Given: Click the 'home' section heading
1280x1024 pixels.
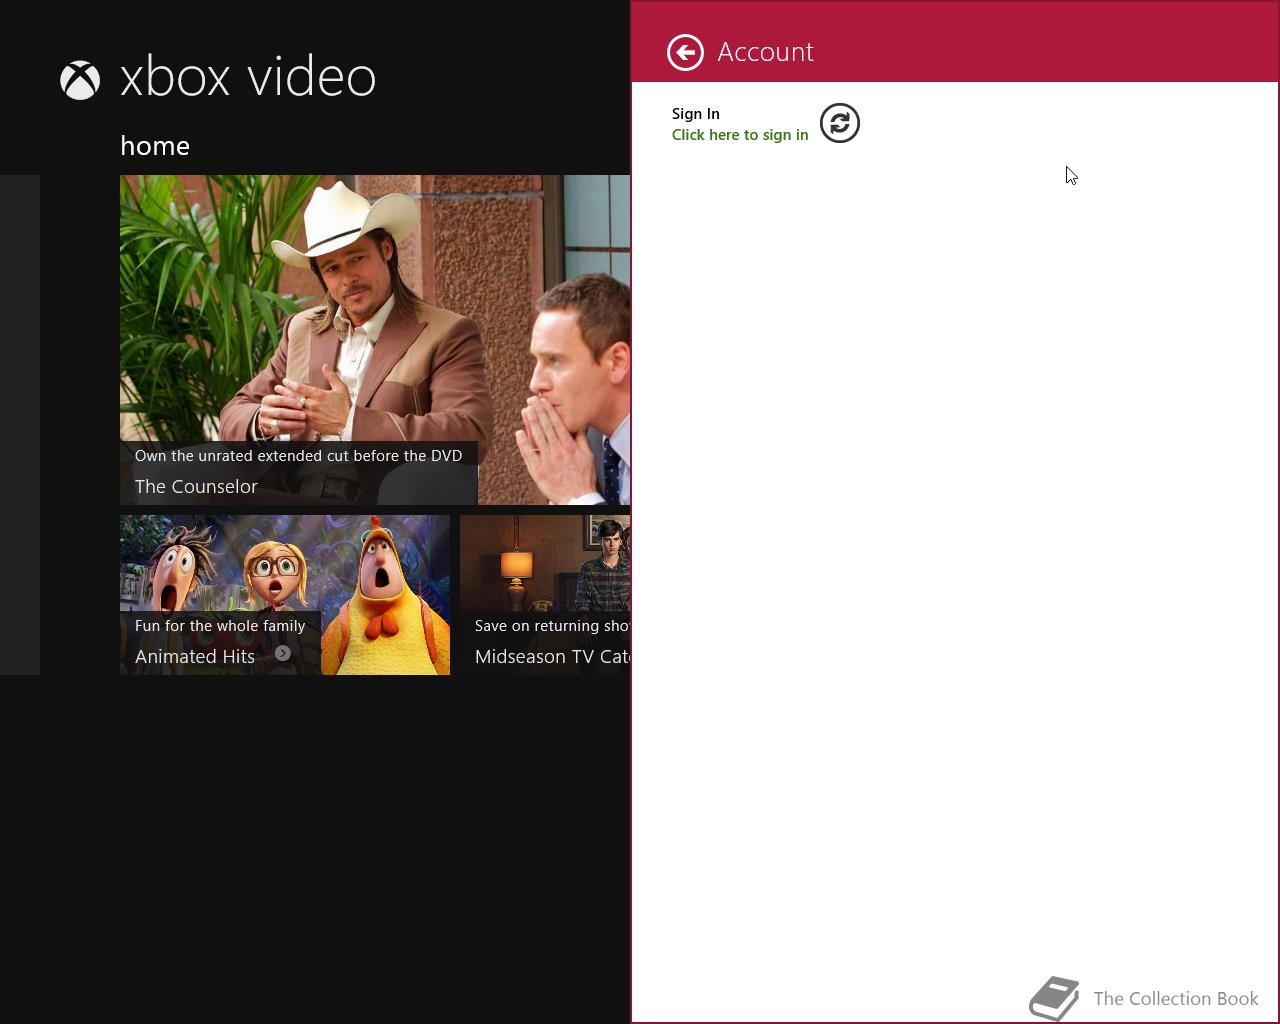Looking at the screenshot, I should pyautogui.click(x=155, y=146).
